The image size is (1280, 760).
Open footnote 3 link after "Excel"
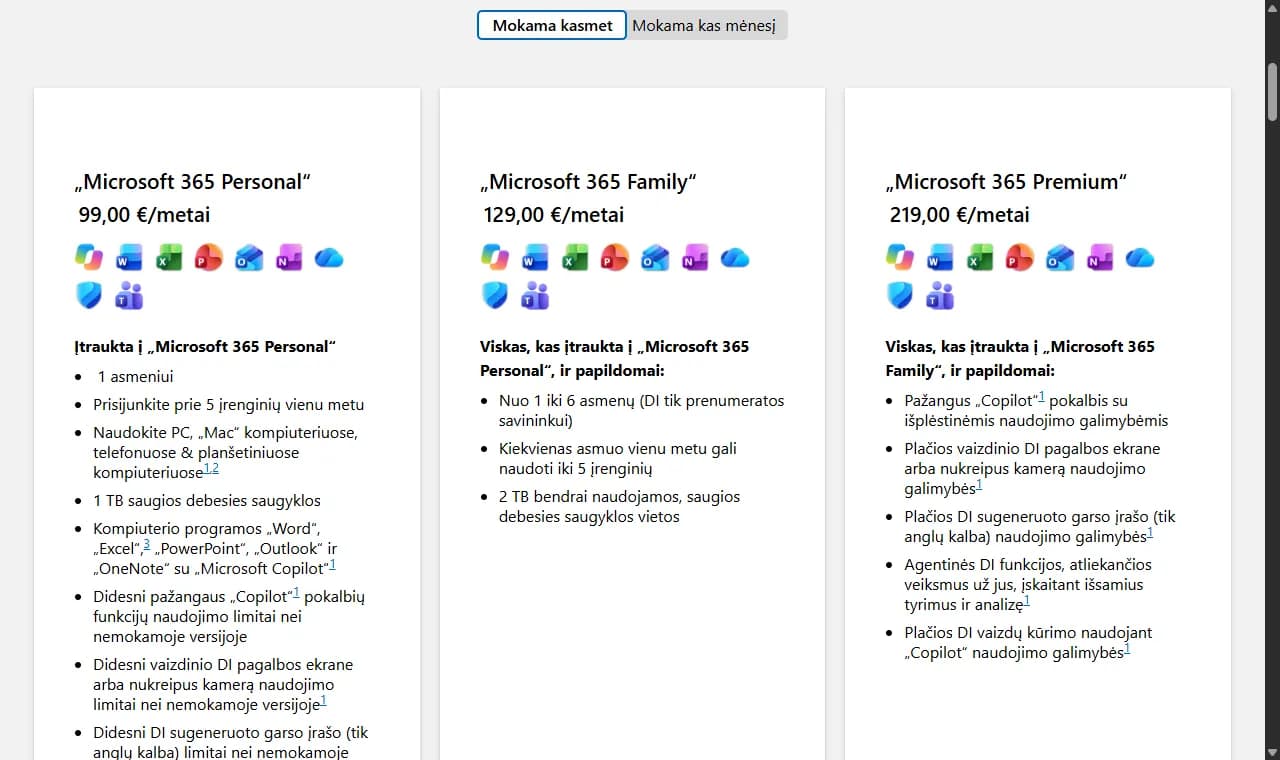pos(146,545)
